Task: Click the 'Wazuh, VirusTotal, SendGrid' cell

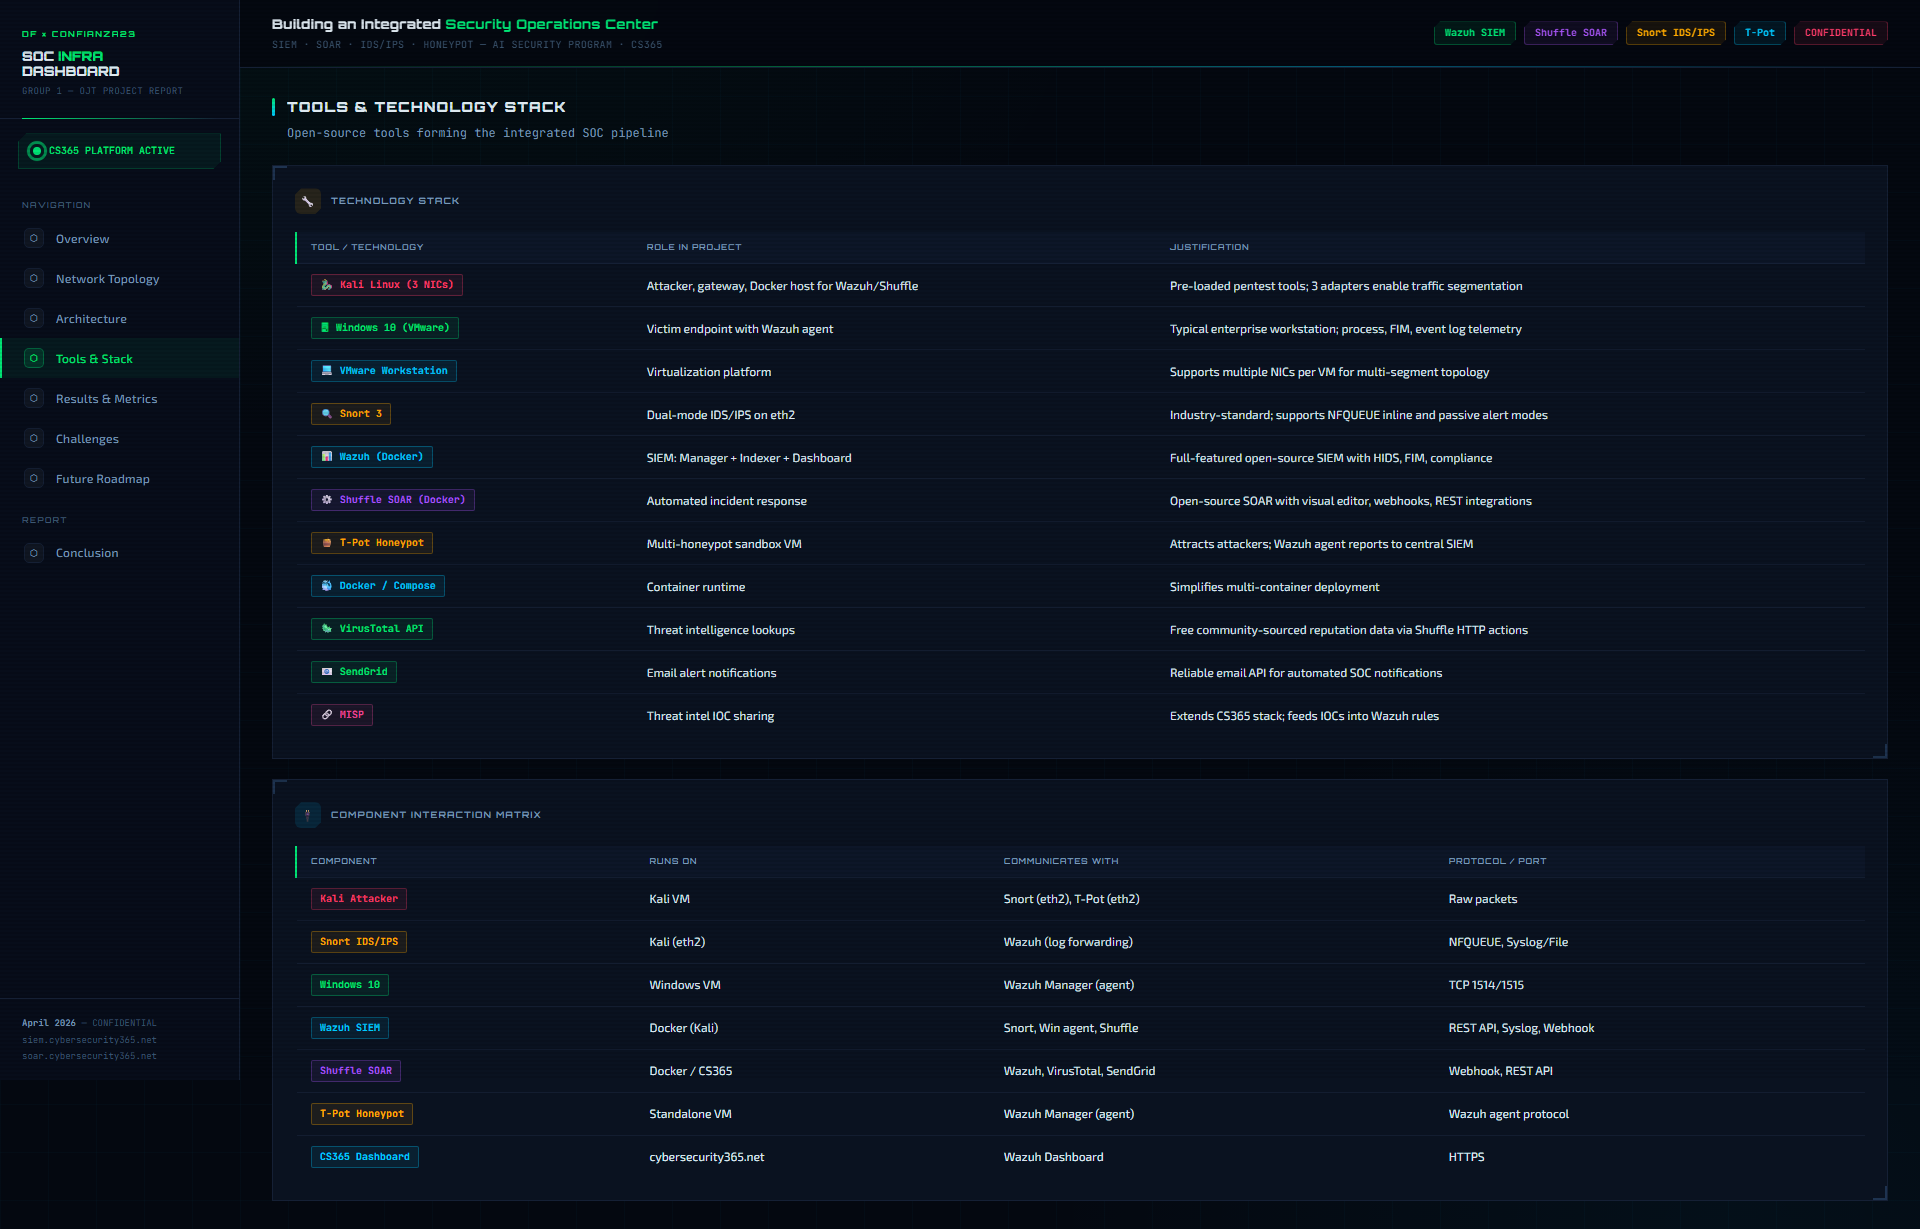Action: click(1079, 1071)
